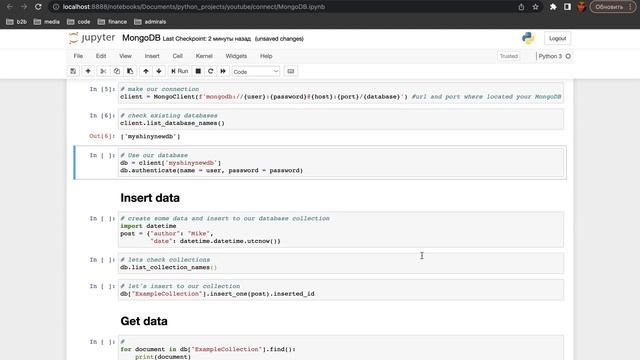Click the Last Checkpoint status text

[x=207, y=39]
